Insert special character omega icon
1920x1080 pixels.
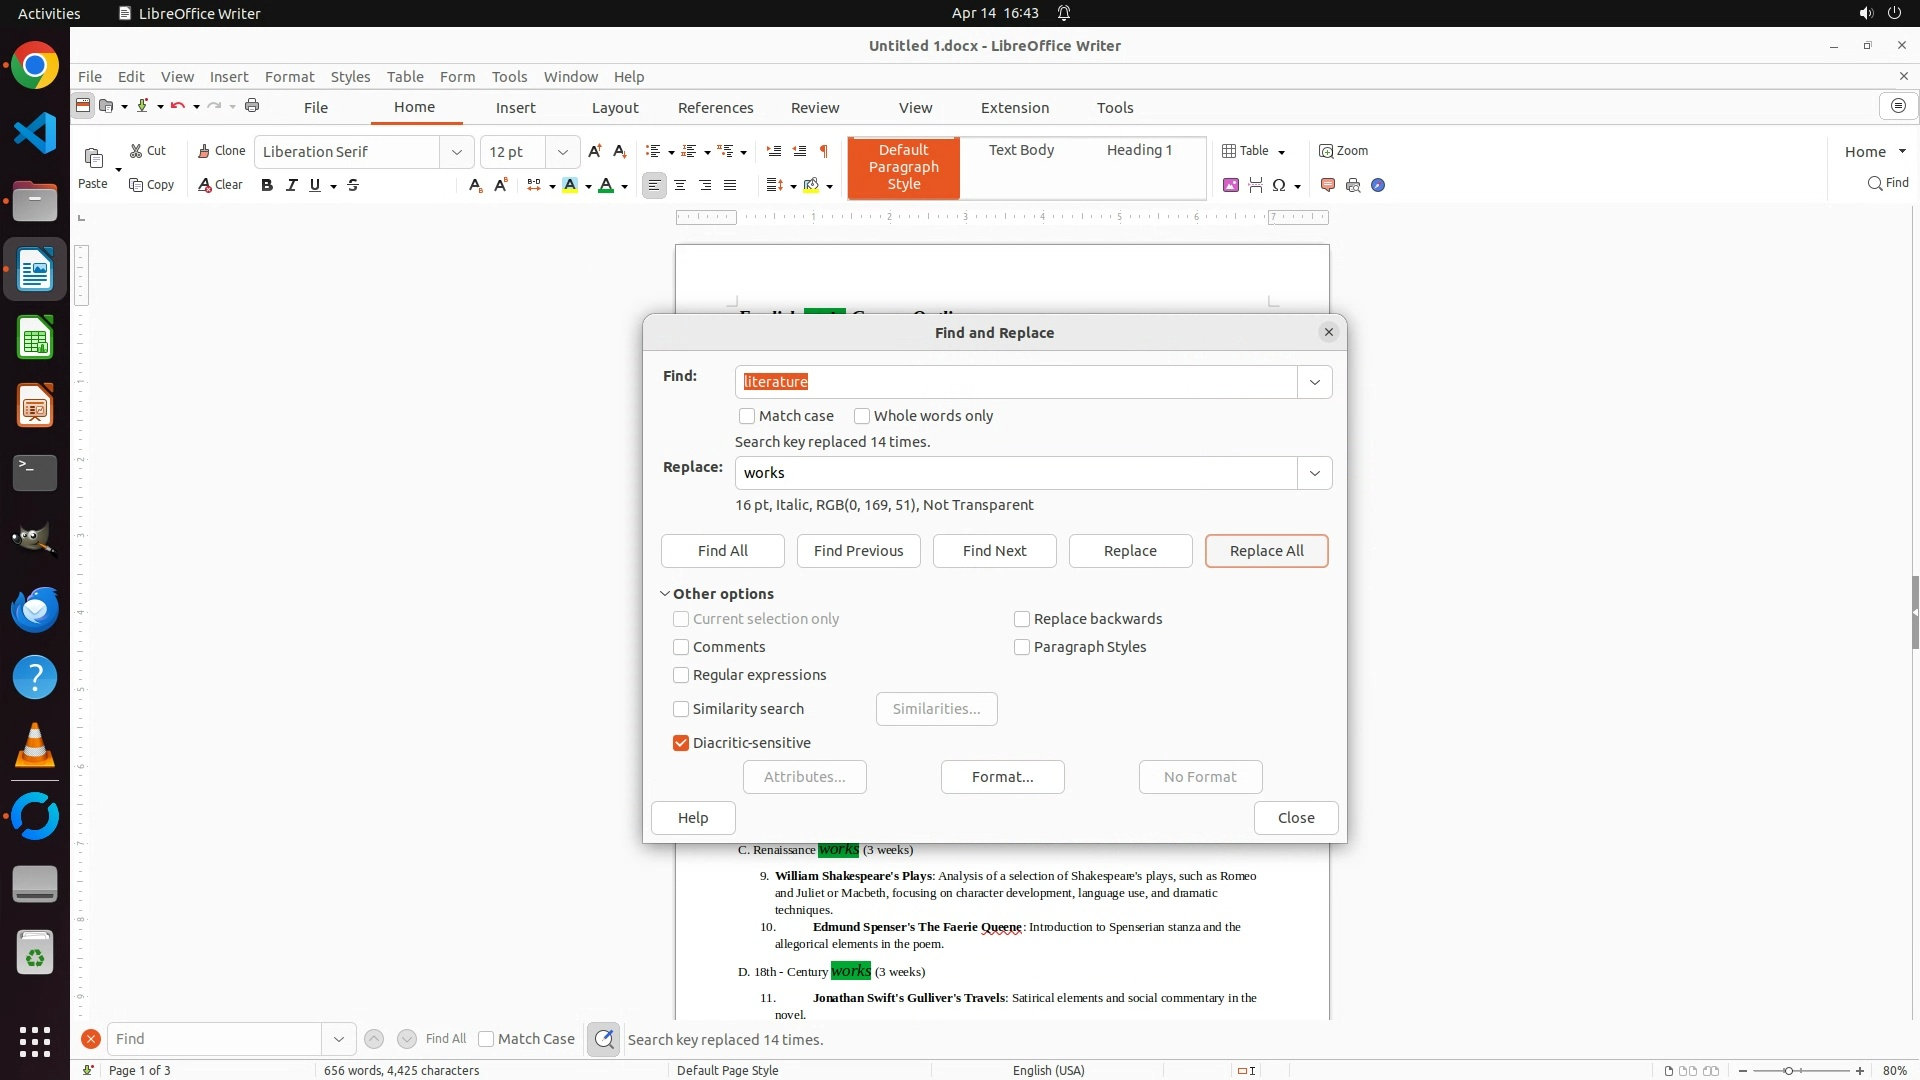[1279, 185]
